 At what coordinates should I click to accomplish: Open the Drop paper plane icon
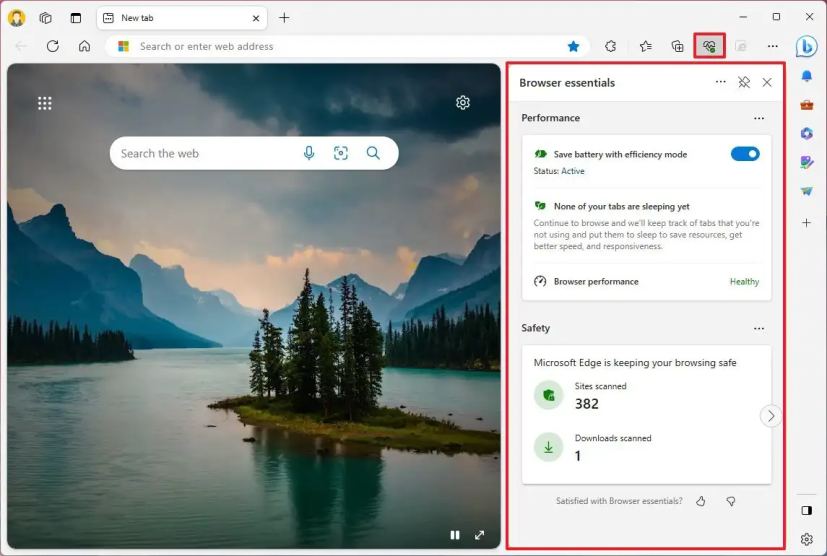point(806,191)
